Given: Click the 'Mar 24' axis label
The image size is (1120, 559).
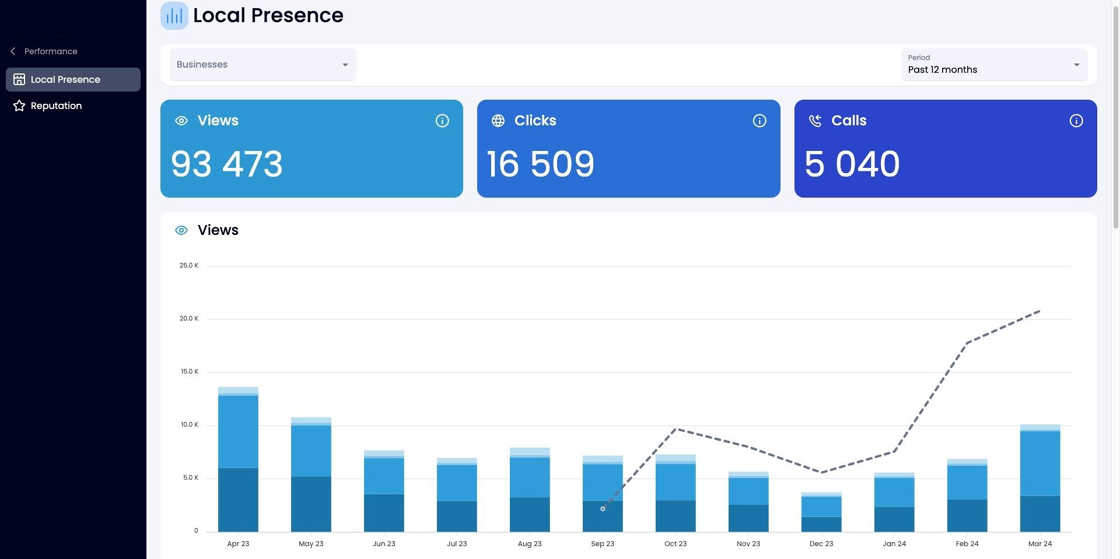Looking at the screenshot, I should [1040, 544].
